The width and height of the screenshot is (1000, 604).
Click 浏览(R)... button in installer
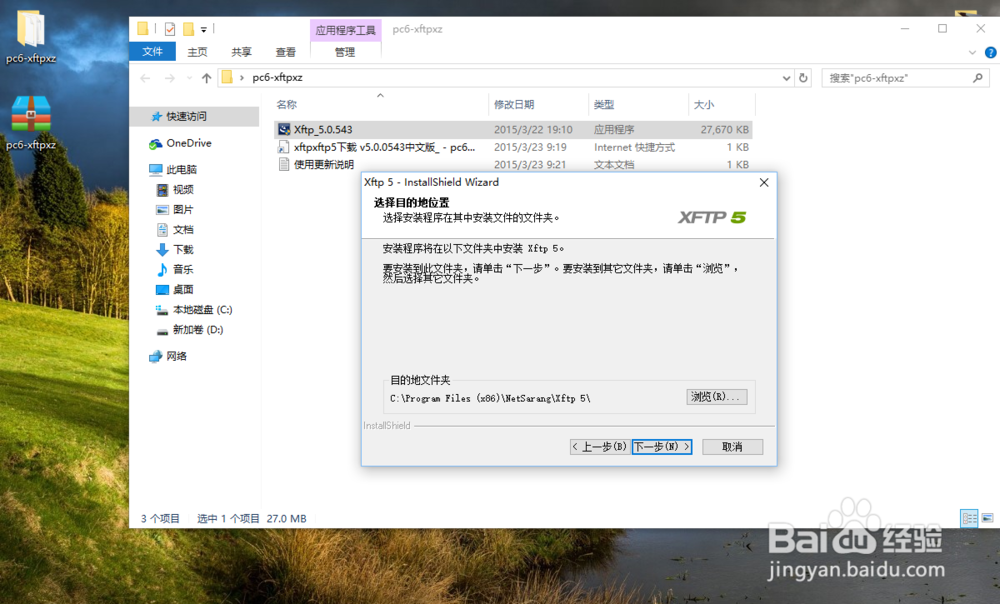pyautogui.click(x=717, y=397)
